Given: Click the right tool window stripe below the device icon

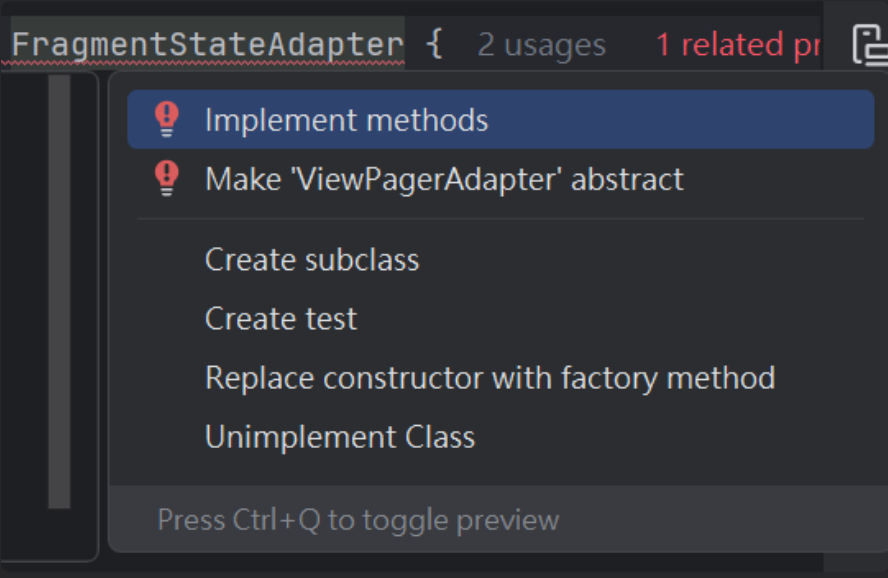Looking at the screenshot, I should point(856,317).
